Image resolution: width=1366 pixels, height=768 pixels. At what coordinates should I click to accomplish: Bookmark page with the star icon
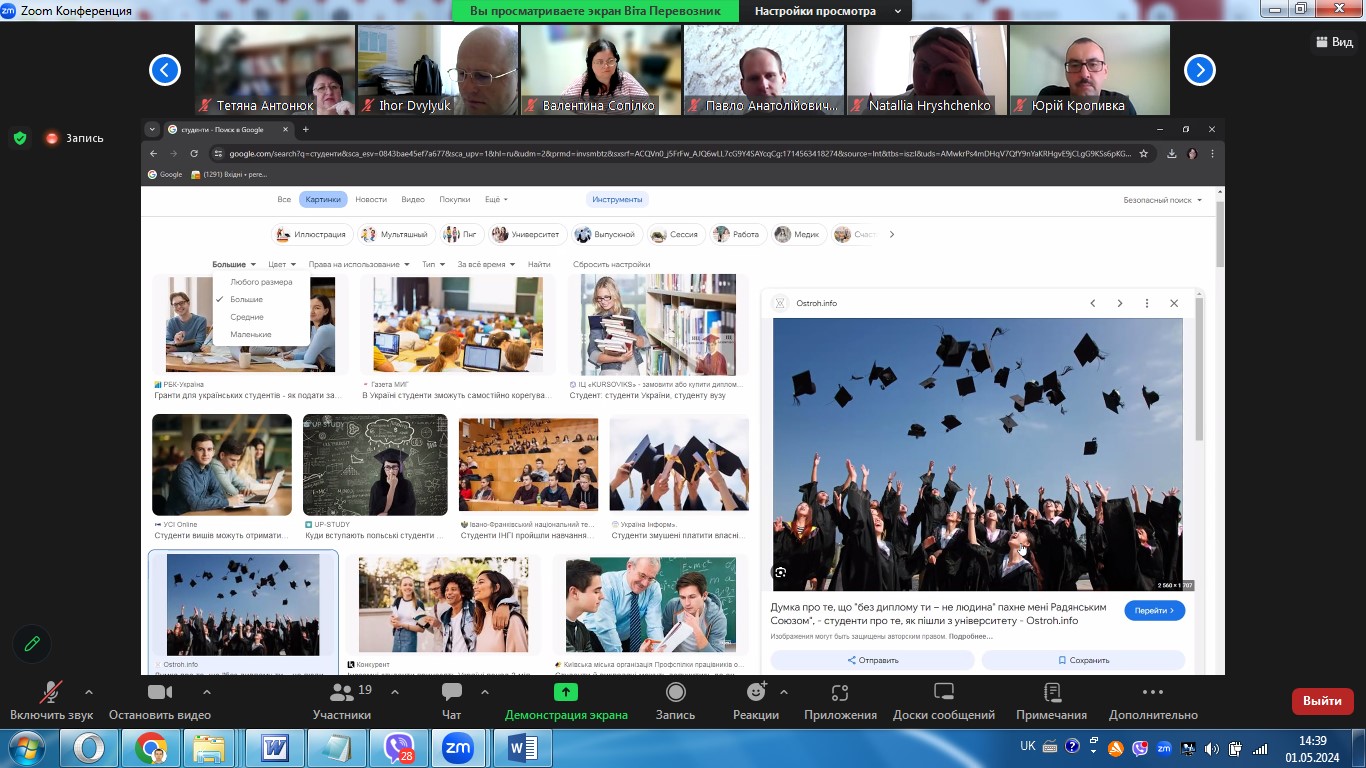click(1144, 153)
